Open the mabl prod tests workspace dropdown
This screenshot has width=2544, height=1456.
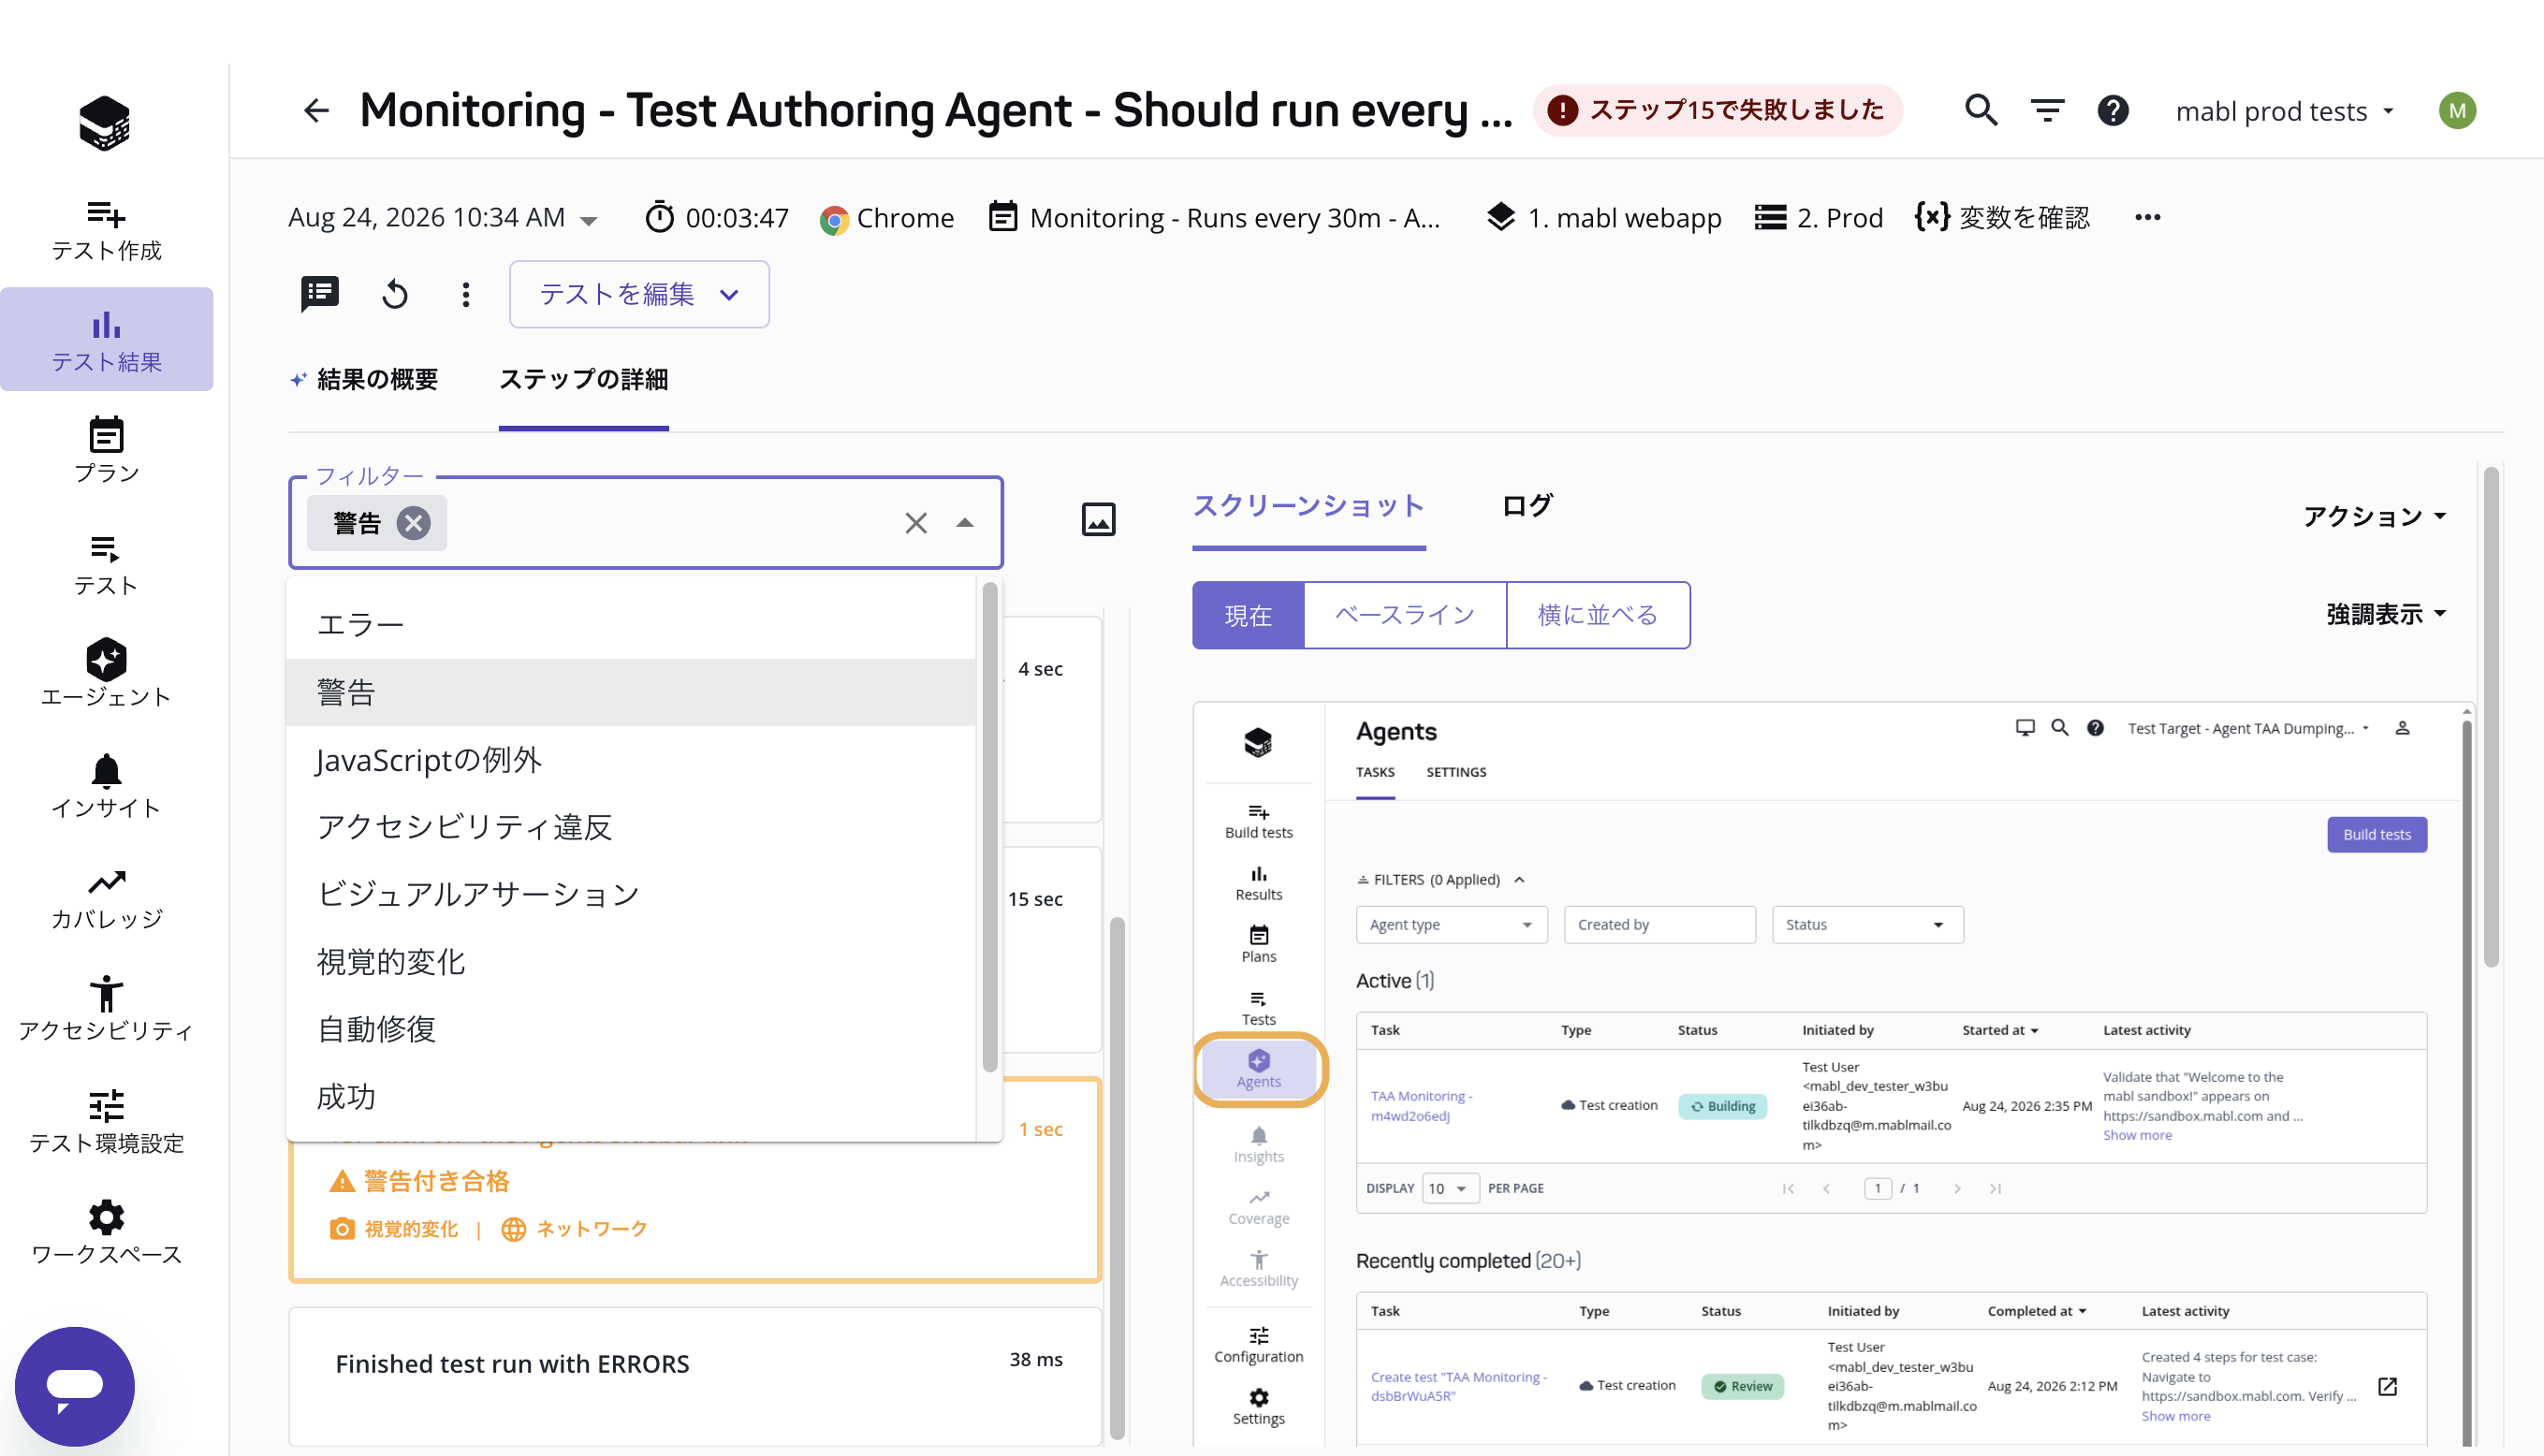click(x=2286, y=111)
